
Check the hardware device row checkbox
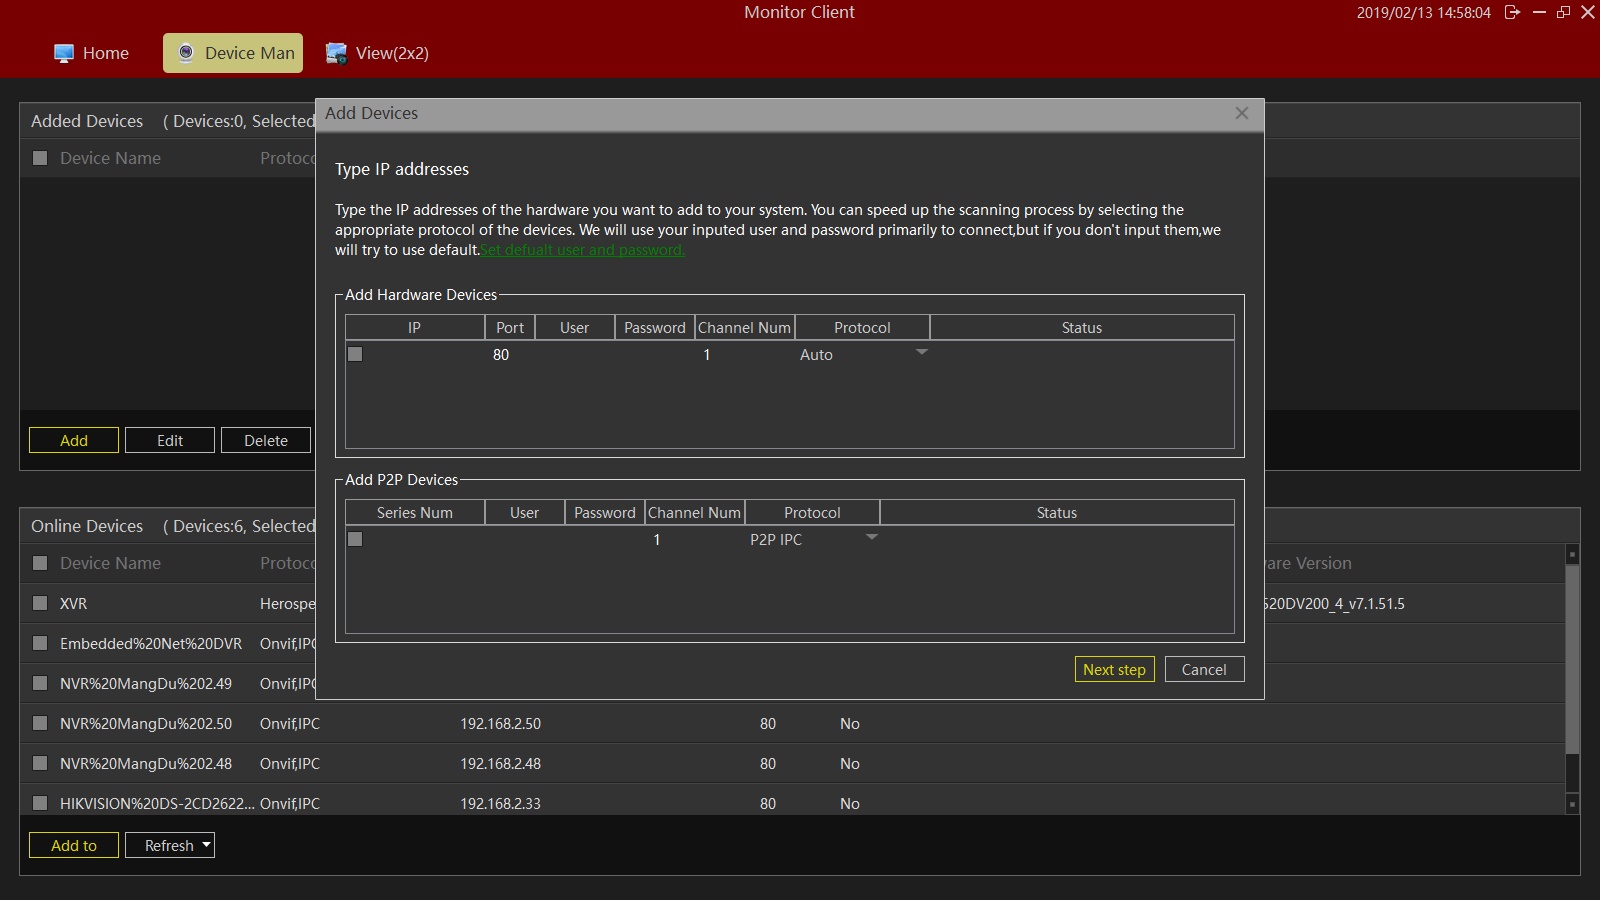355,354
